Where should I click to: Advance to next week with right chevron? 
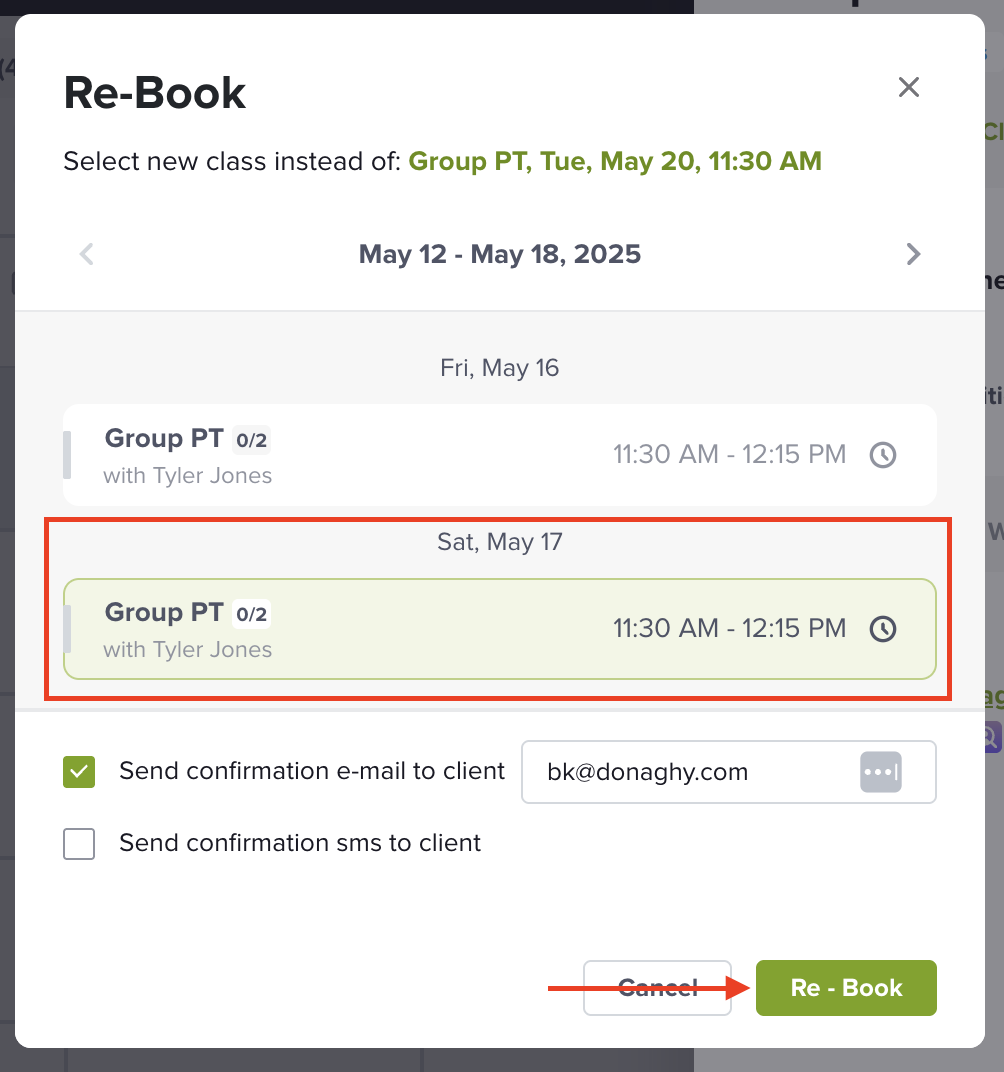coord(913,254)
